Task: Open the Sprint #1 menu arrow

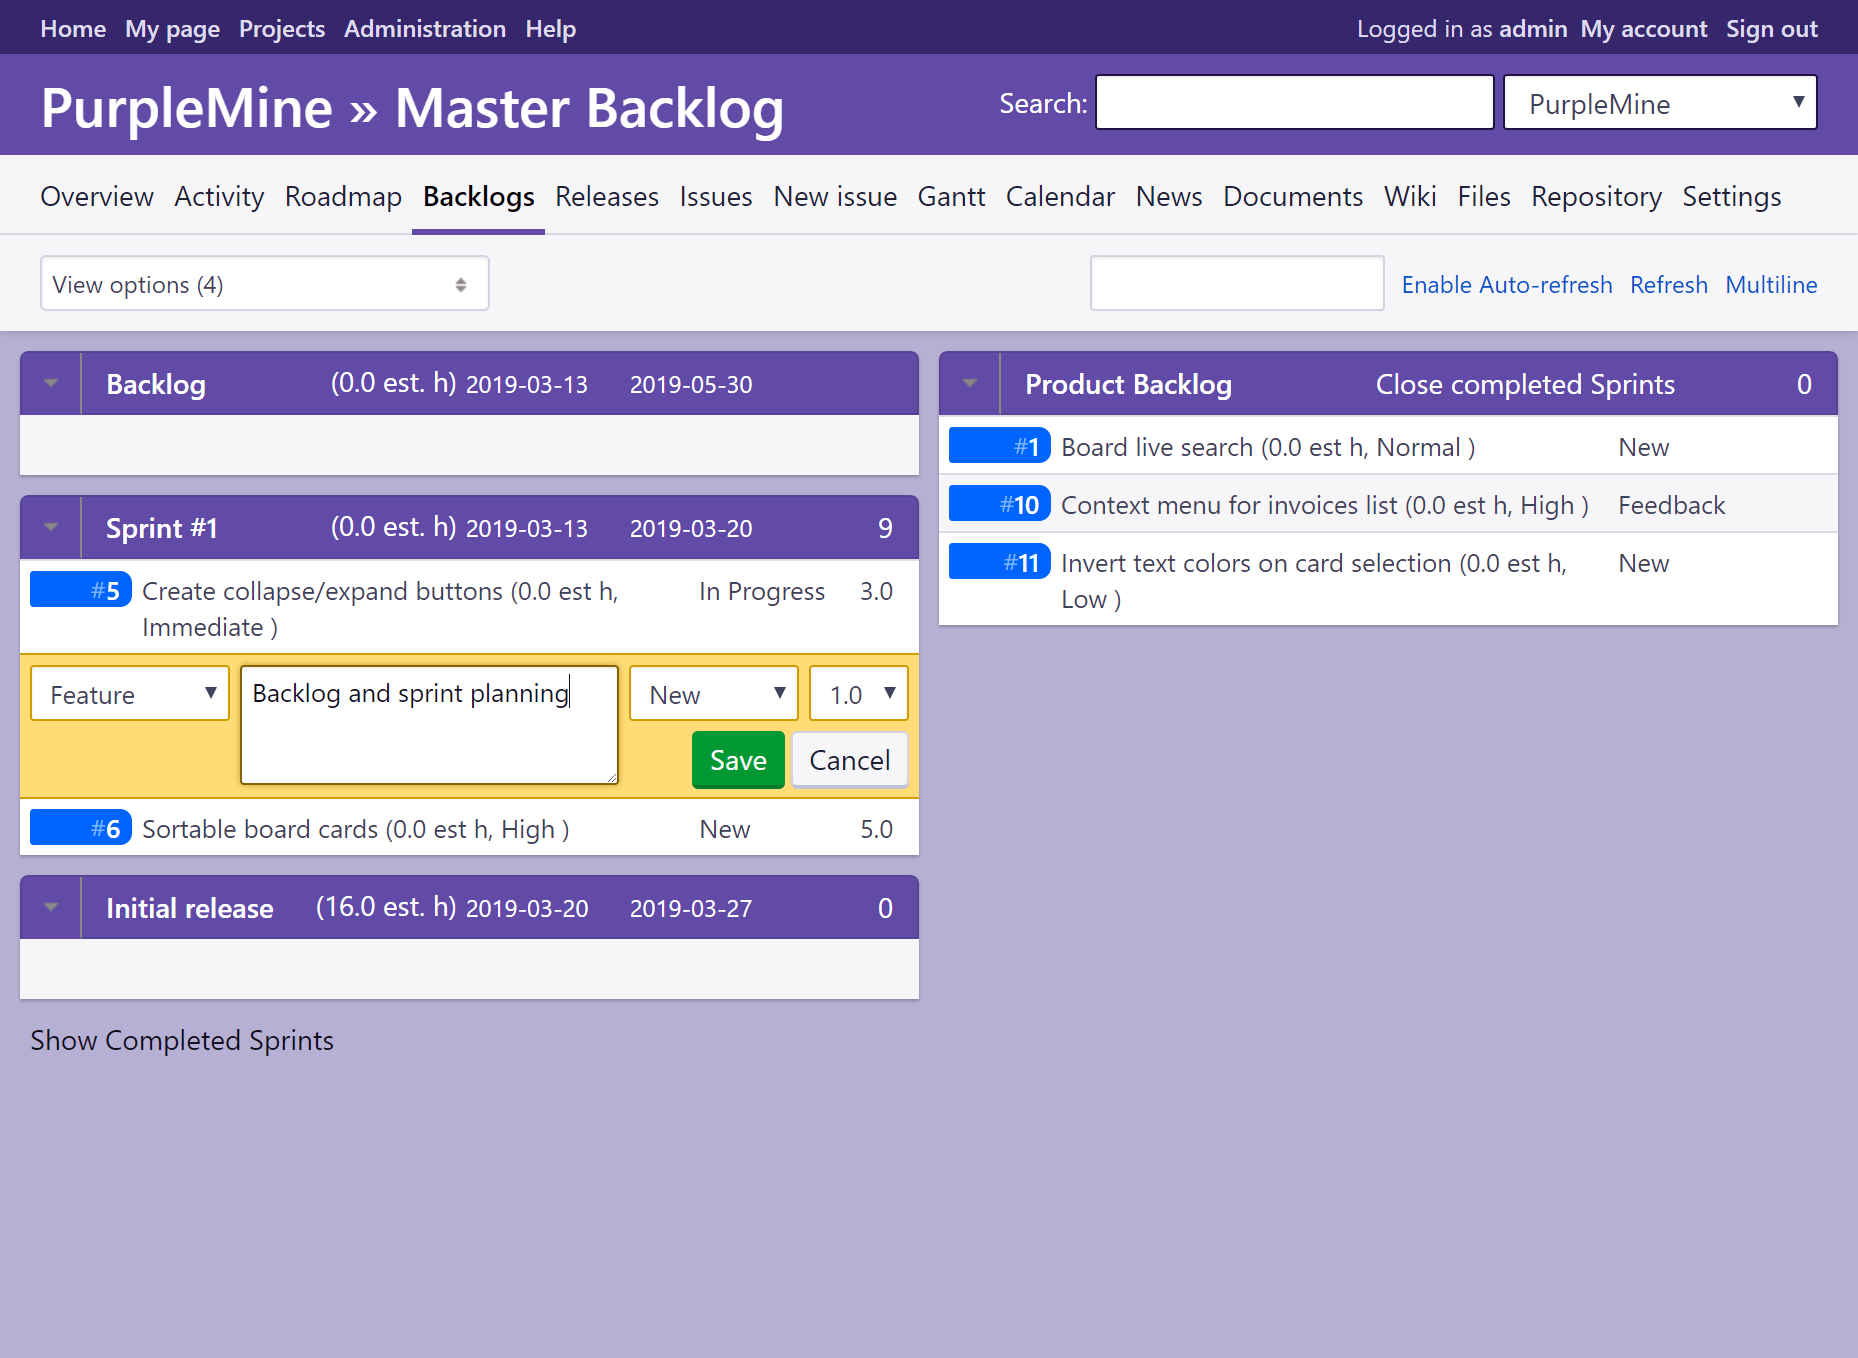Action: point(51,528)
